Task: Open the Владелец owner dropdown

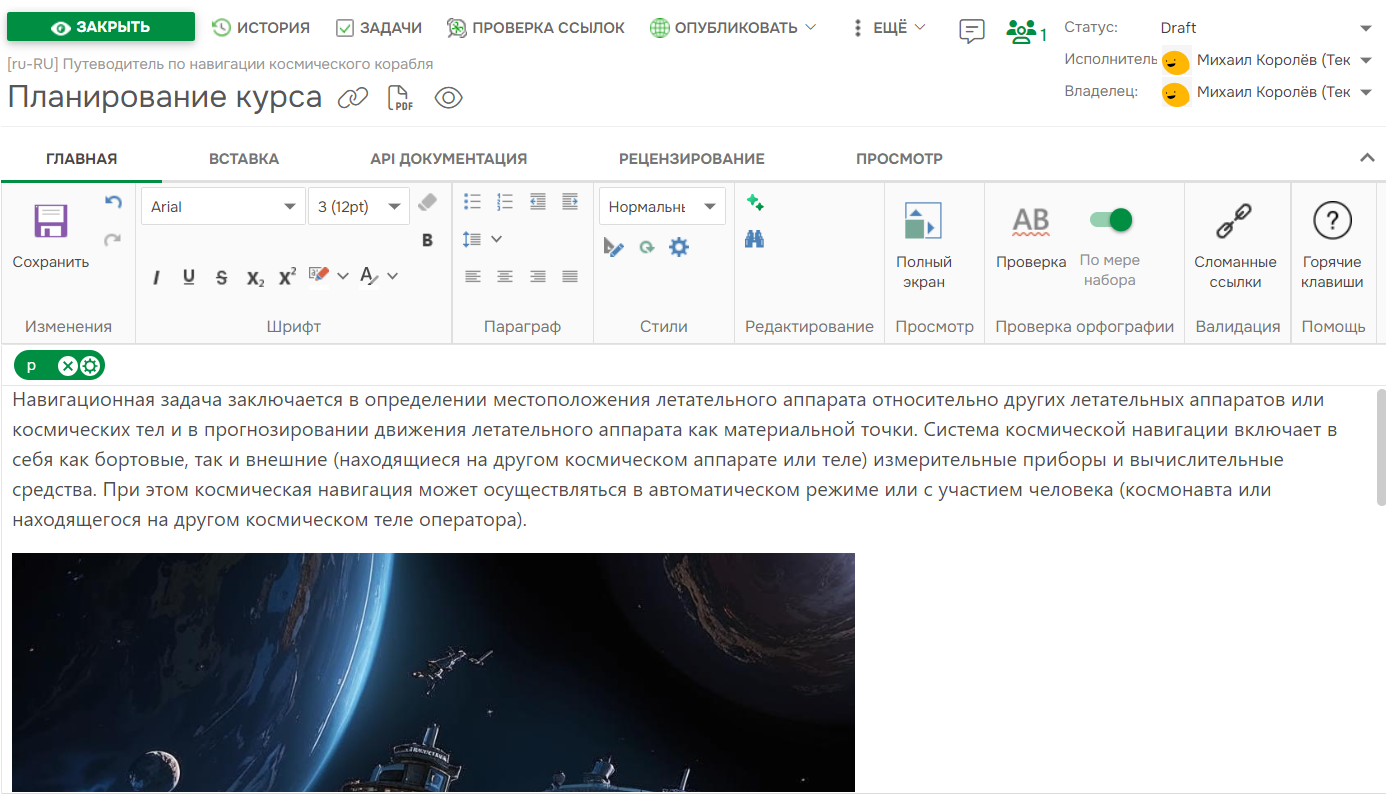Action: (x=1268, y=92)
